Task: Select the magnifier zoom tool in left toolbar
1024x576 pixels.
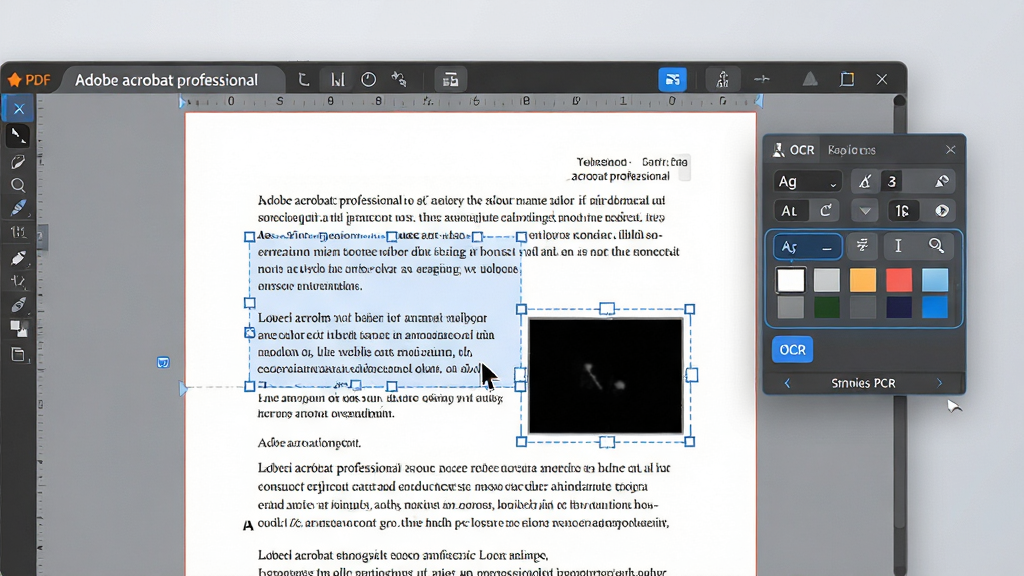Action: [18, 185]
